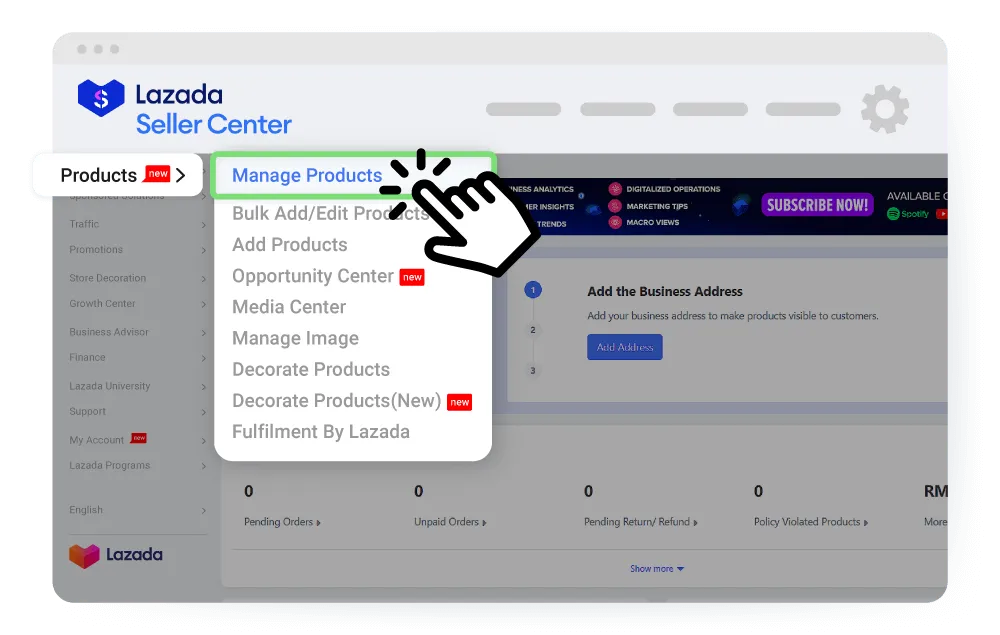Click the Subscribe Now banner button
1000x635 pixels.
click(817, 205)
